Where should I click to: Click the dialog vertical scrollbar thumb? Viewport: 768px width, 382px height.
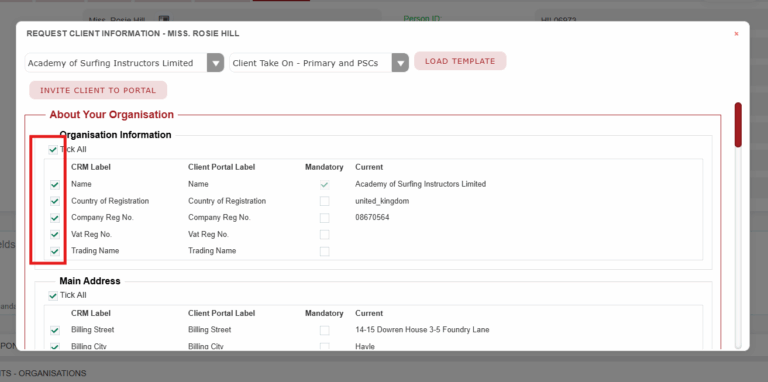coord(738,125)
